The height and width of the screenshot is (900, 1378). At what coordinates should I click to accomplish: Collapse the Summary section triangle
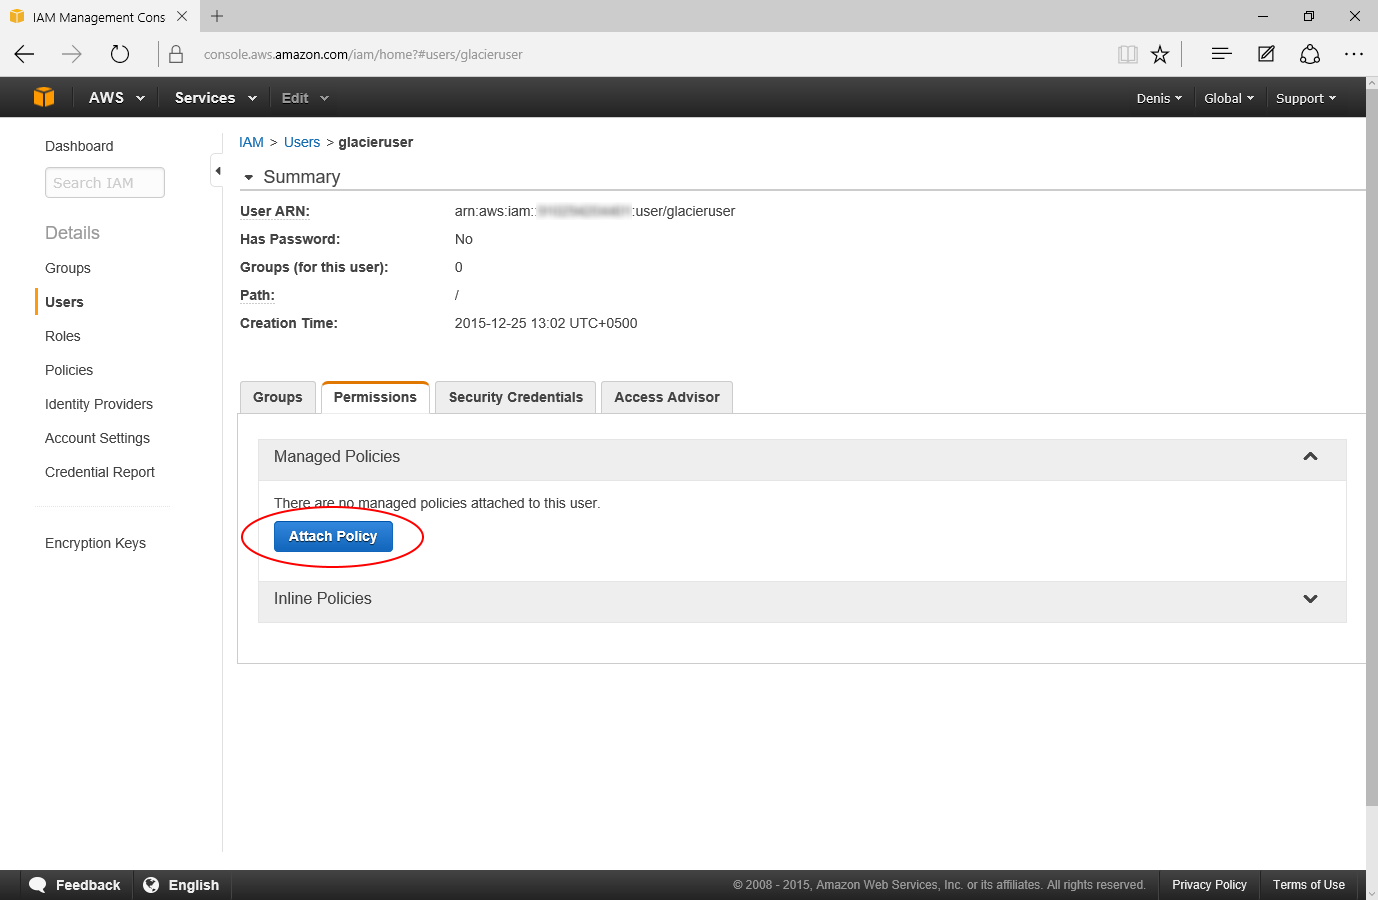point(249,178)
